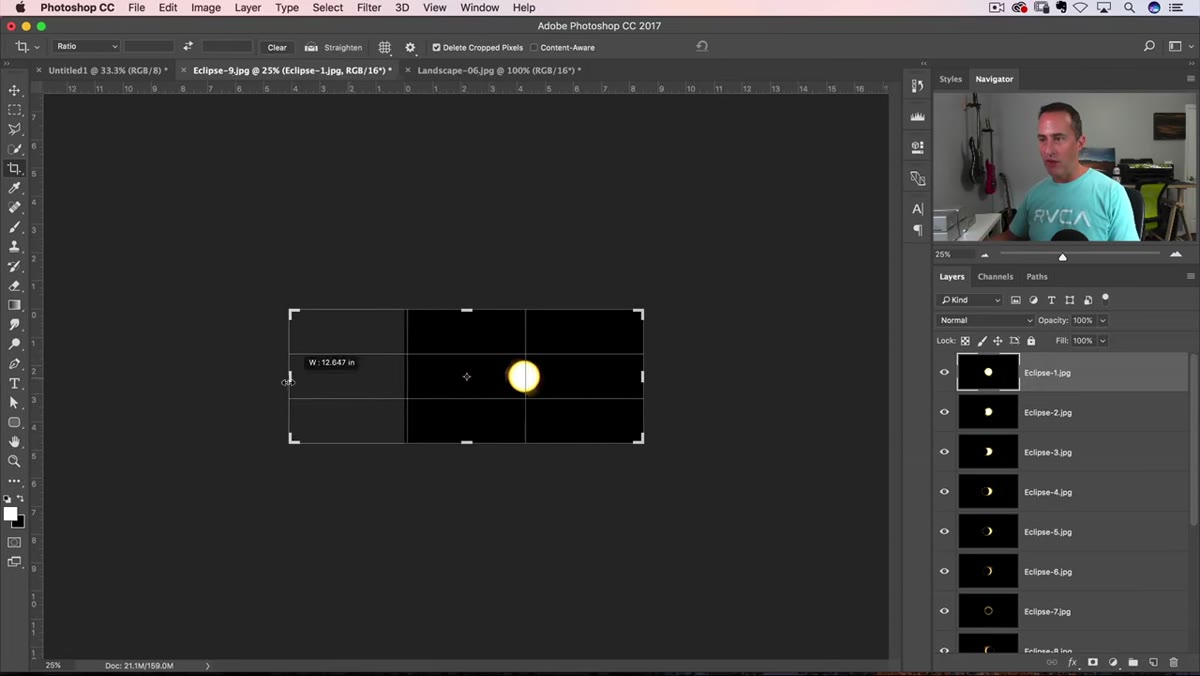Select the Healing Brush tool
The height and width of the screenshot is (676, 1200).
click(x=14, y=207)
